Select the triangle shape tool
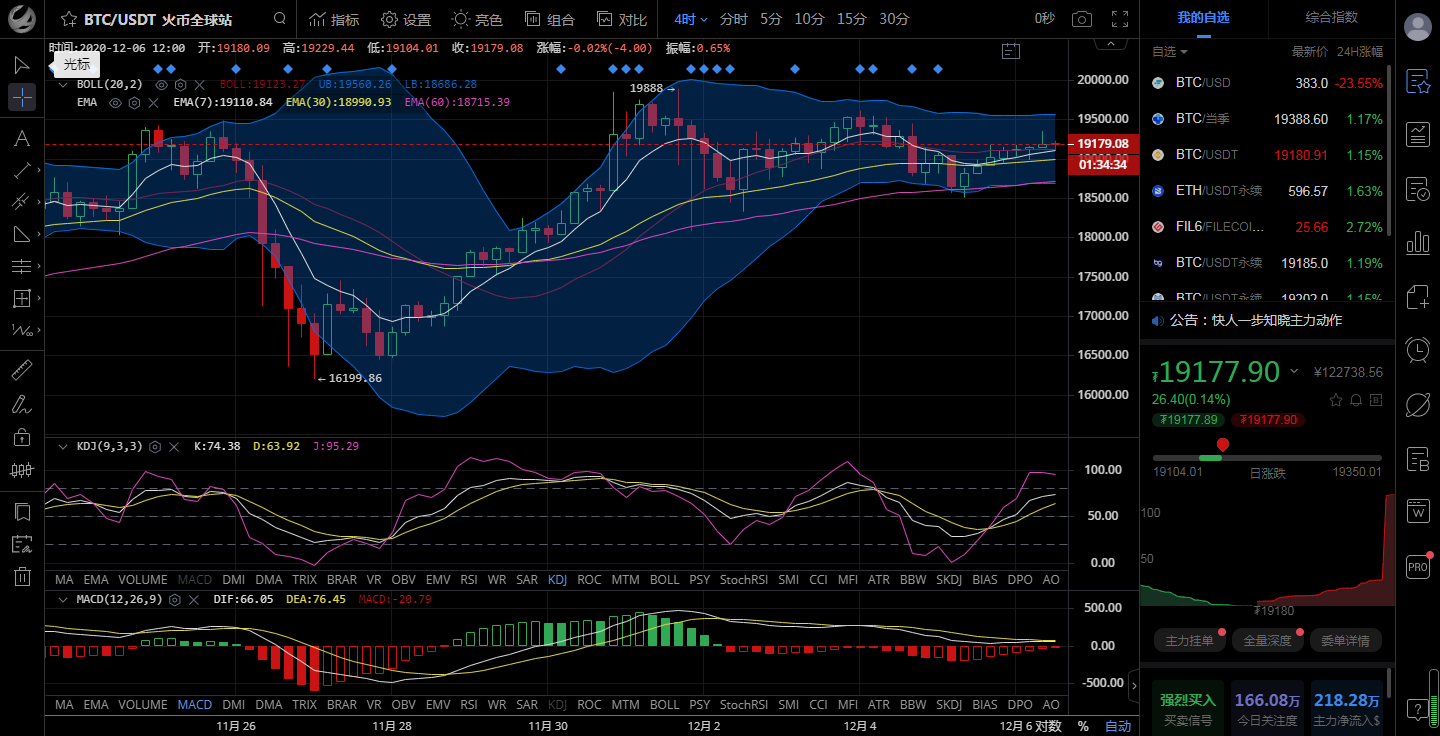1440x736 pixels. tap(21, 234)
